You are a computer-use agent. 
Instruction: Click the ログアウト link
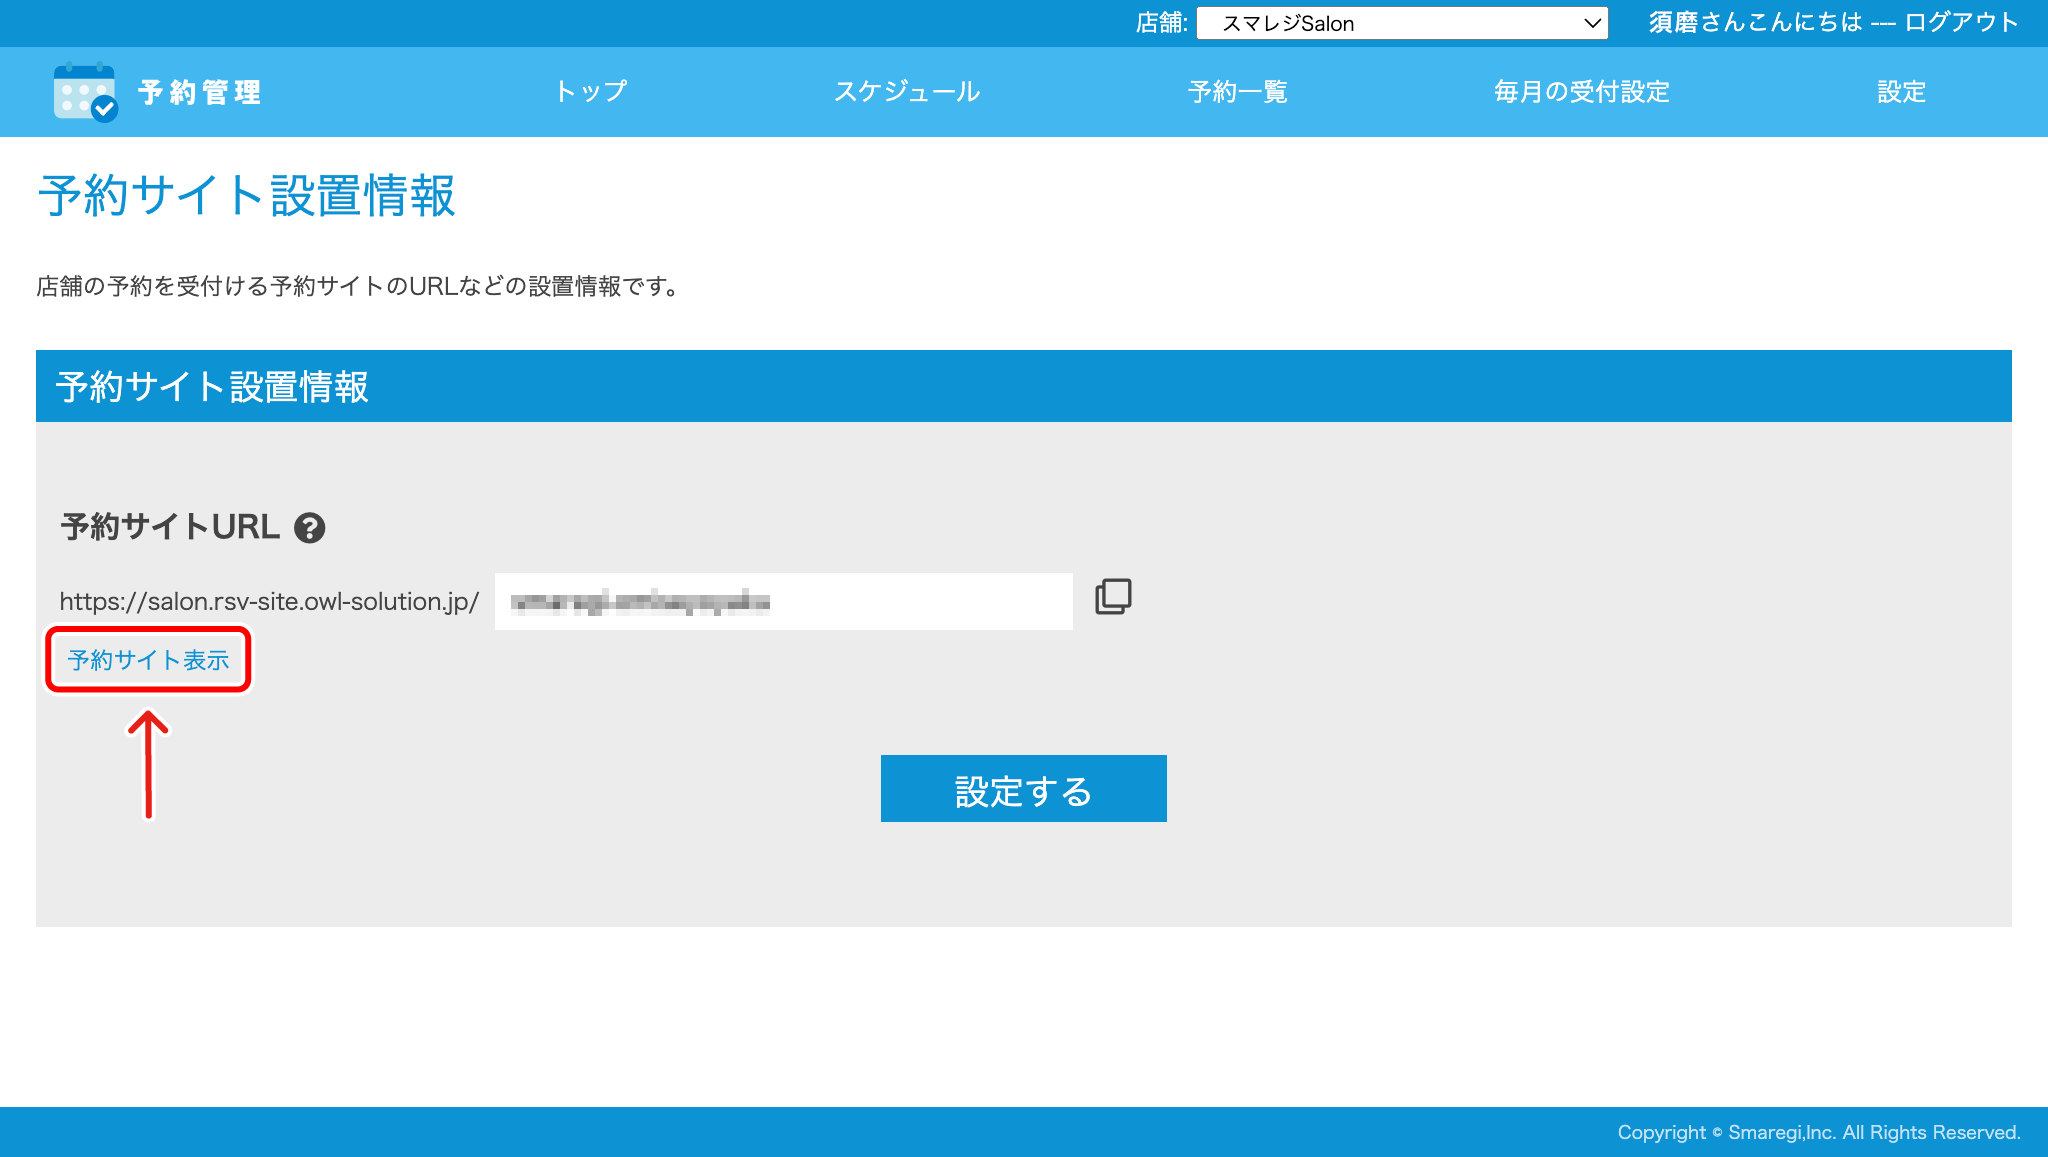(1960, 20)
